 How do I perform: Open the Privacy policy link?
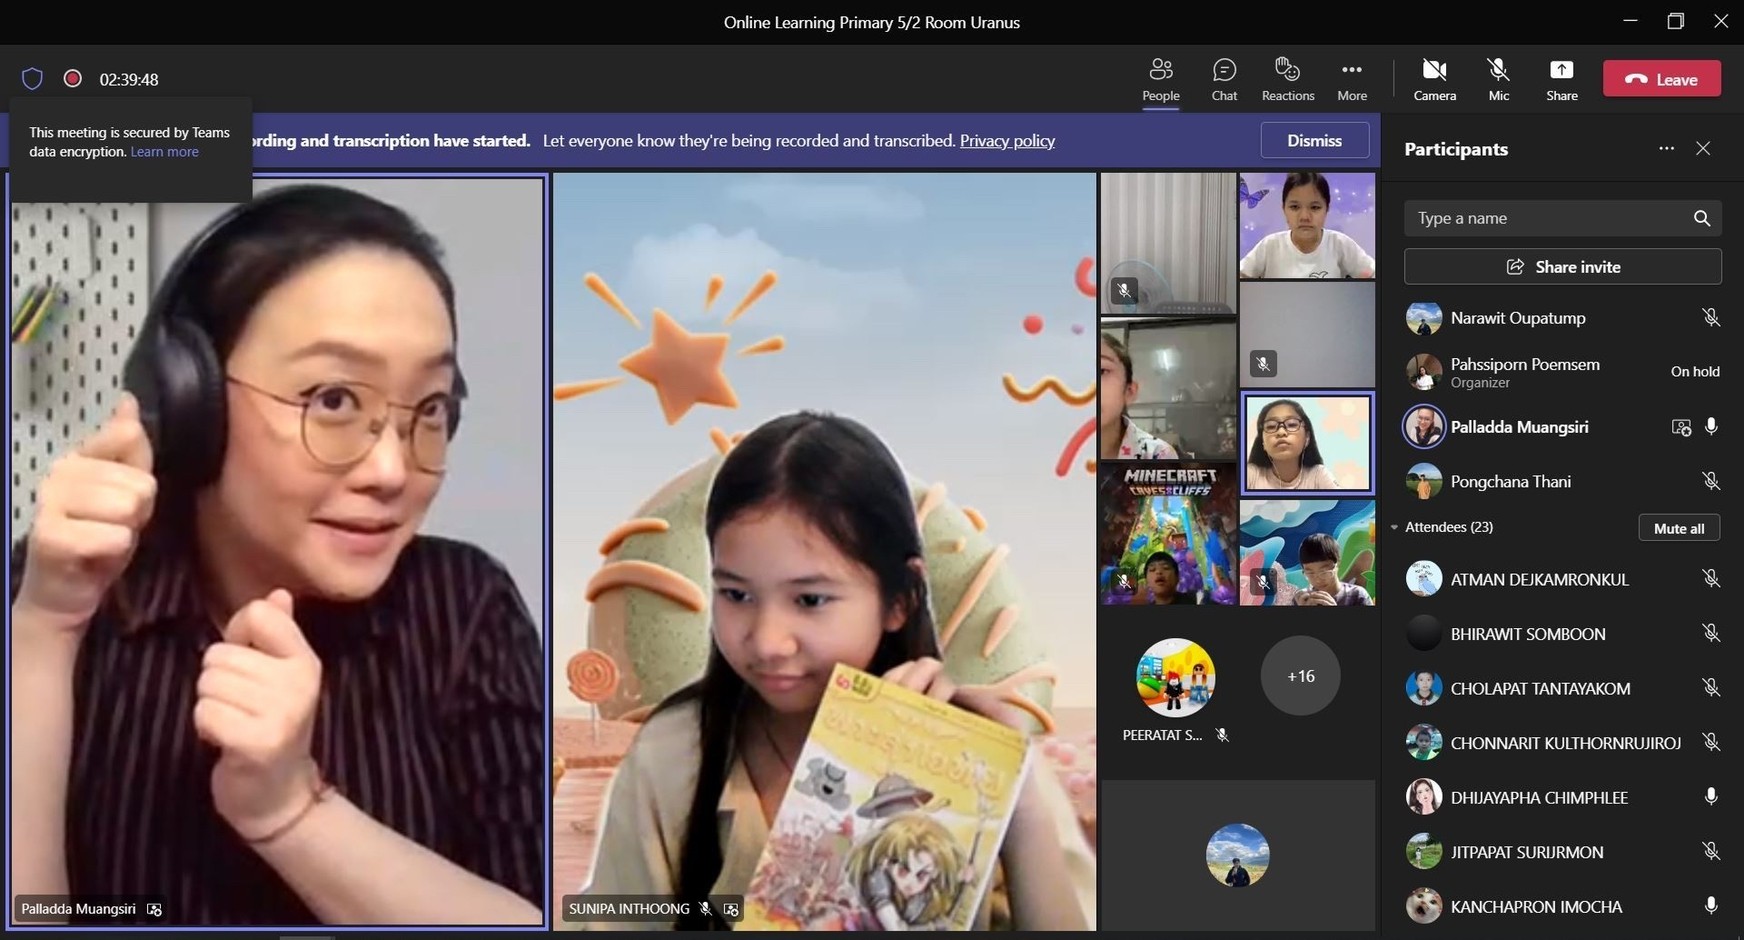coord(1007,141)
